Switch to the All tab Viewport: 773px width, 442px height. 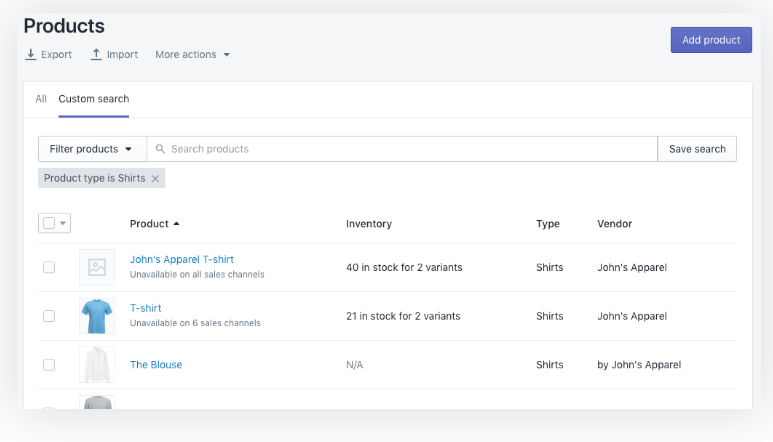click(41, 99)
